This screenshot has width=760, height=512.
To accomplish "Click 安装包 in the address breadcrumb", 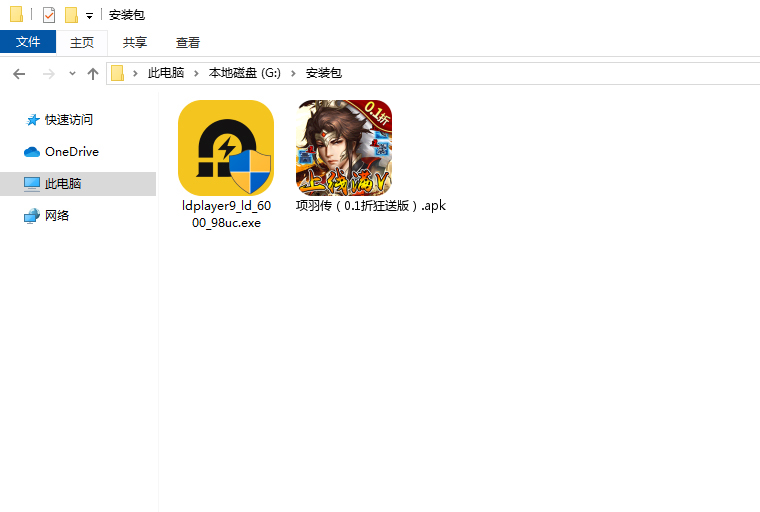I will [x=324, y=73].
